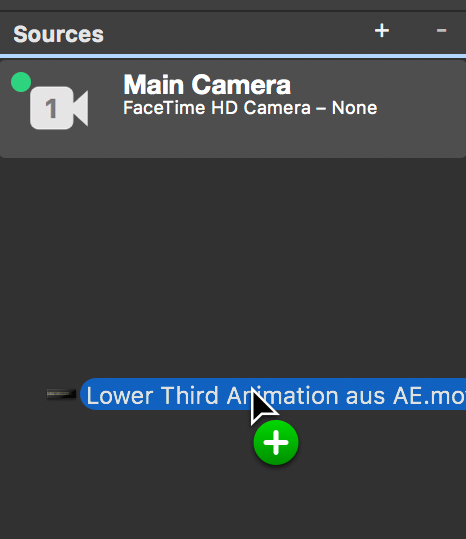466x539 pixels.
Task: Click the triangular lens part of the camera icon
Action: pyautogui.click(x=81, y=108)
